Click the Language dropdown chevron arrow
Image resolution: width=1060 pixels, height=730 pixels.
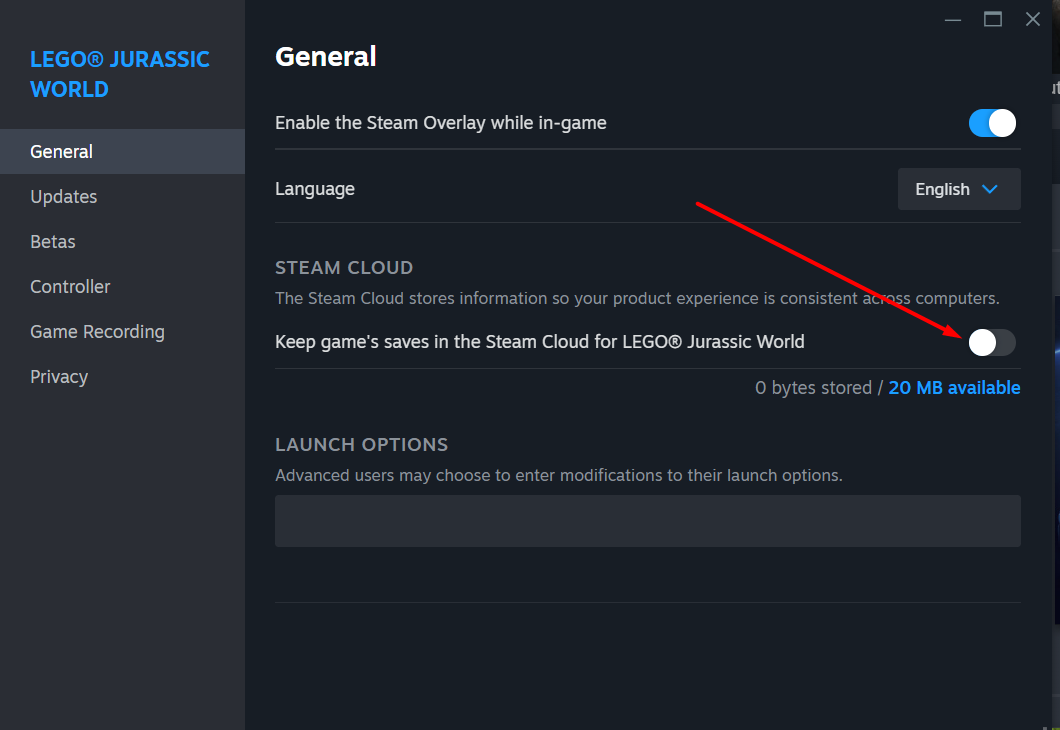coord(990,189)
